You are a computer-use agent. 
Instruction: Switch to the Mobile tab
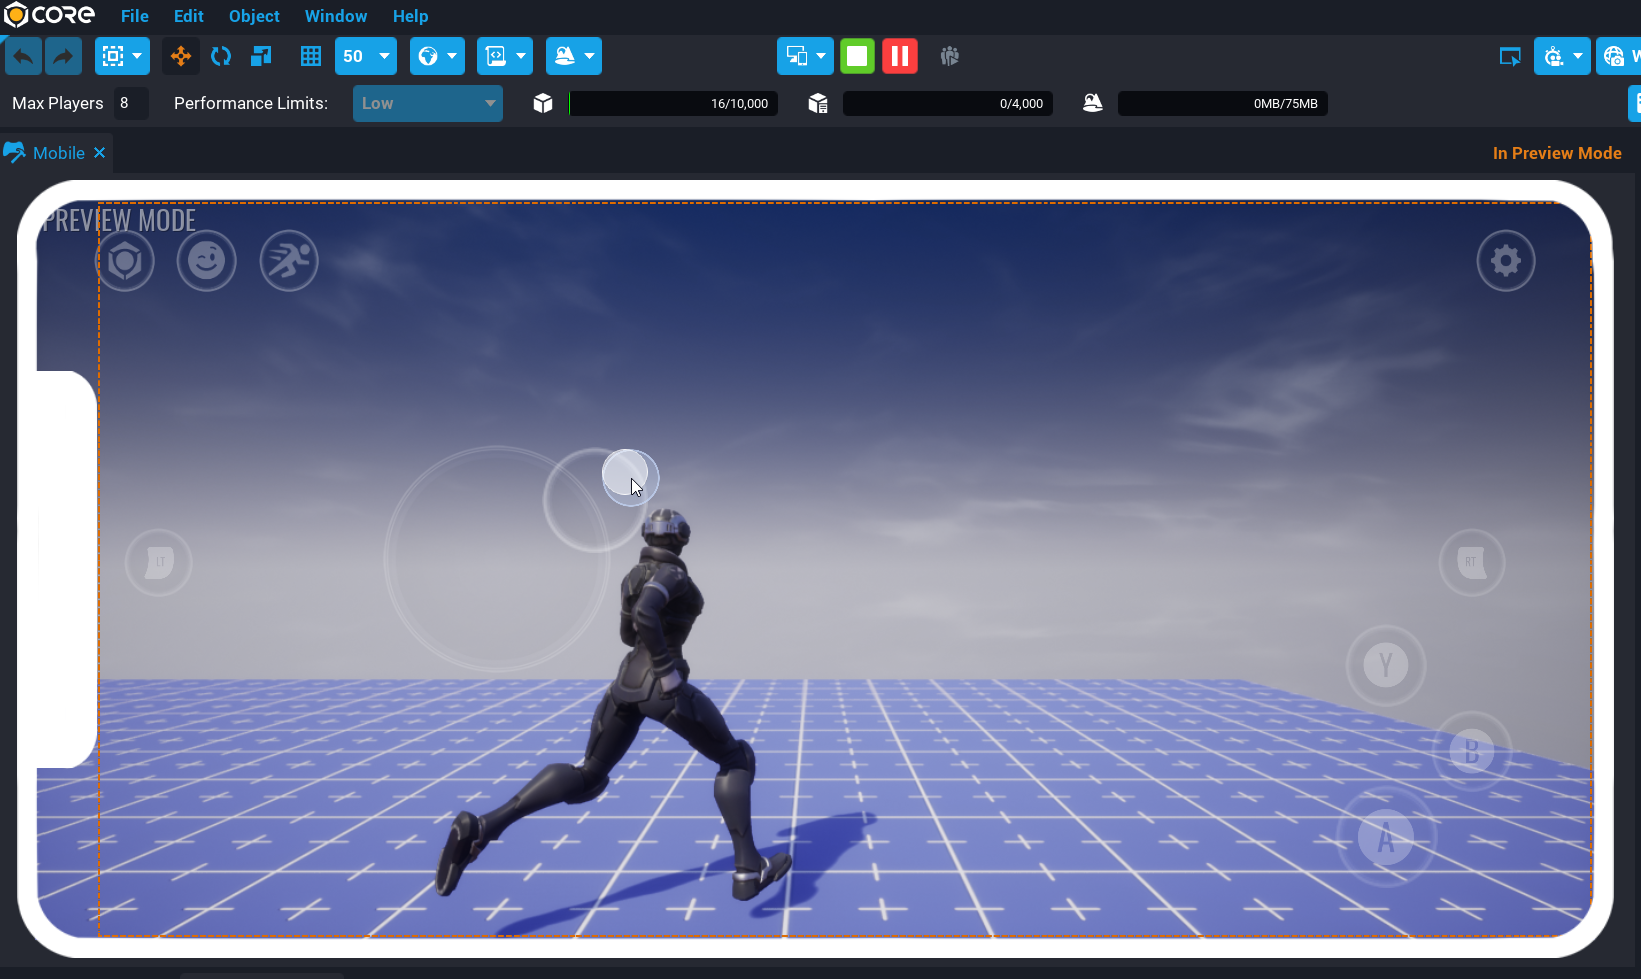click(58, 153)
